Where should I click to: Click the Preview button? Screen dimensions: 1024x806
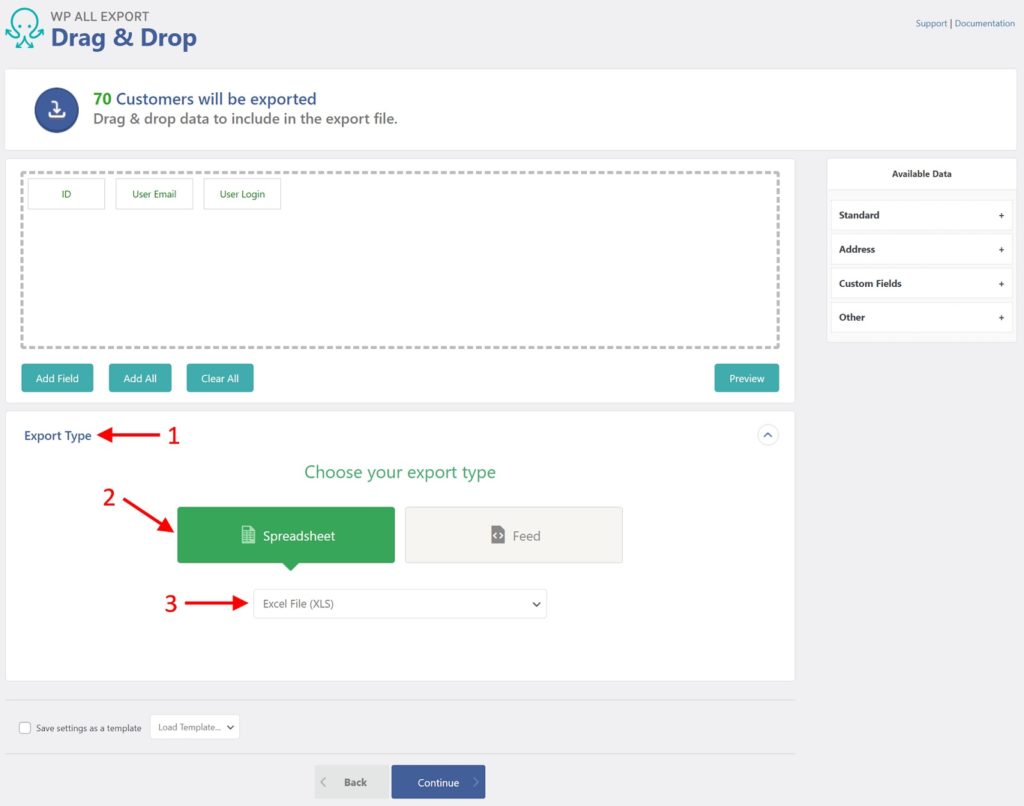click(746, 378)
